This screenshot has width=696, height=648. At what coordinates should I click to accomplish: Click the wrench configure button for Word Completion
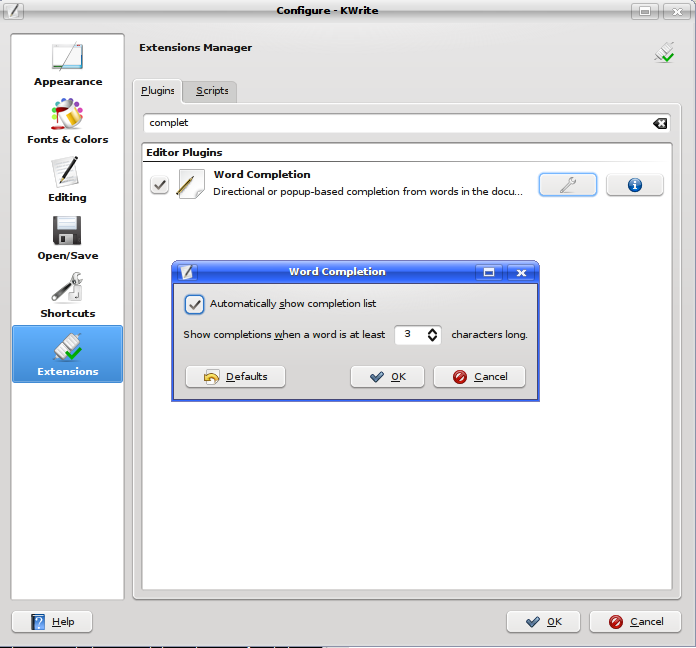click(x=568, y=185)
